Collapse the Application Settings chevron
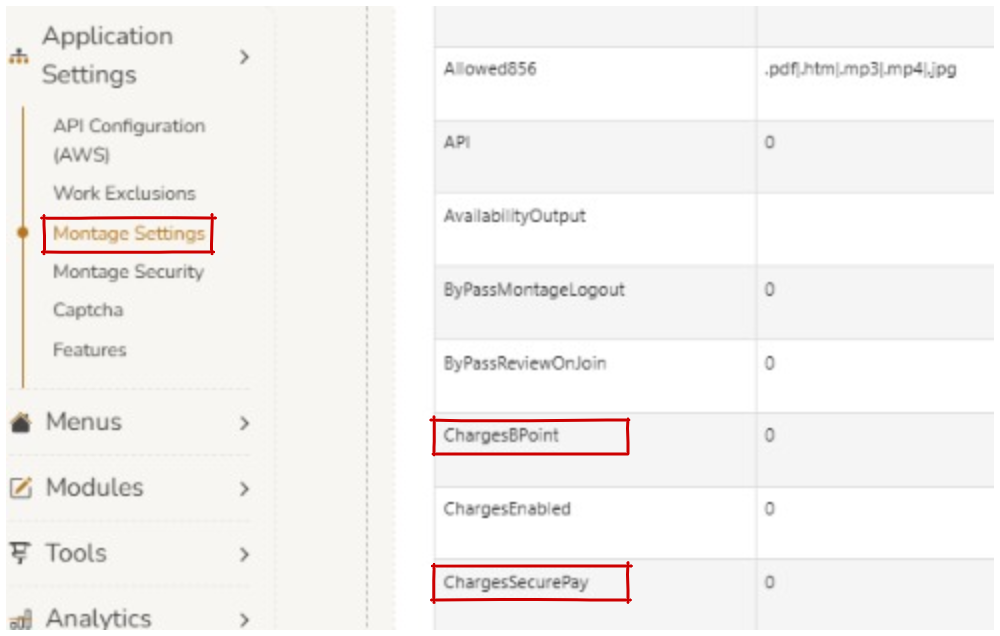 click(x=244, y=57)
